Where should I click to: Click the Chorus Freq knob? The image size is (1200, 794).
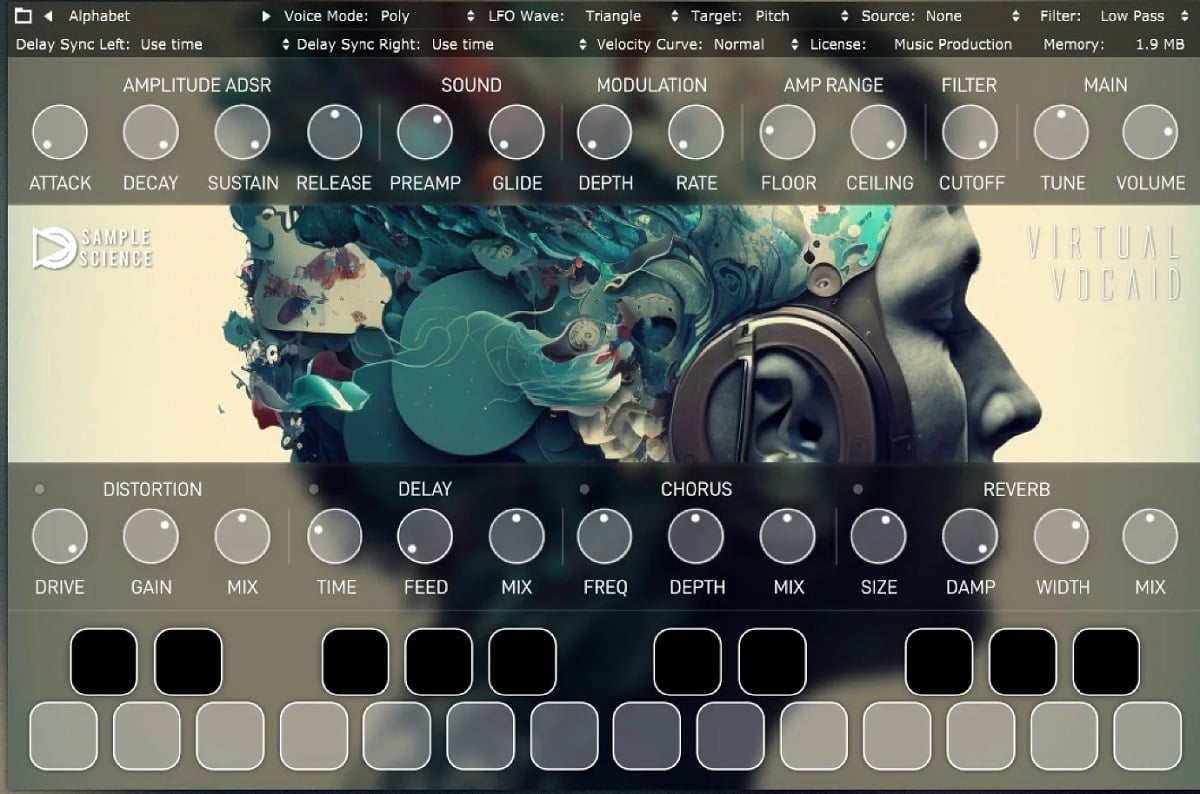point(605,536)
